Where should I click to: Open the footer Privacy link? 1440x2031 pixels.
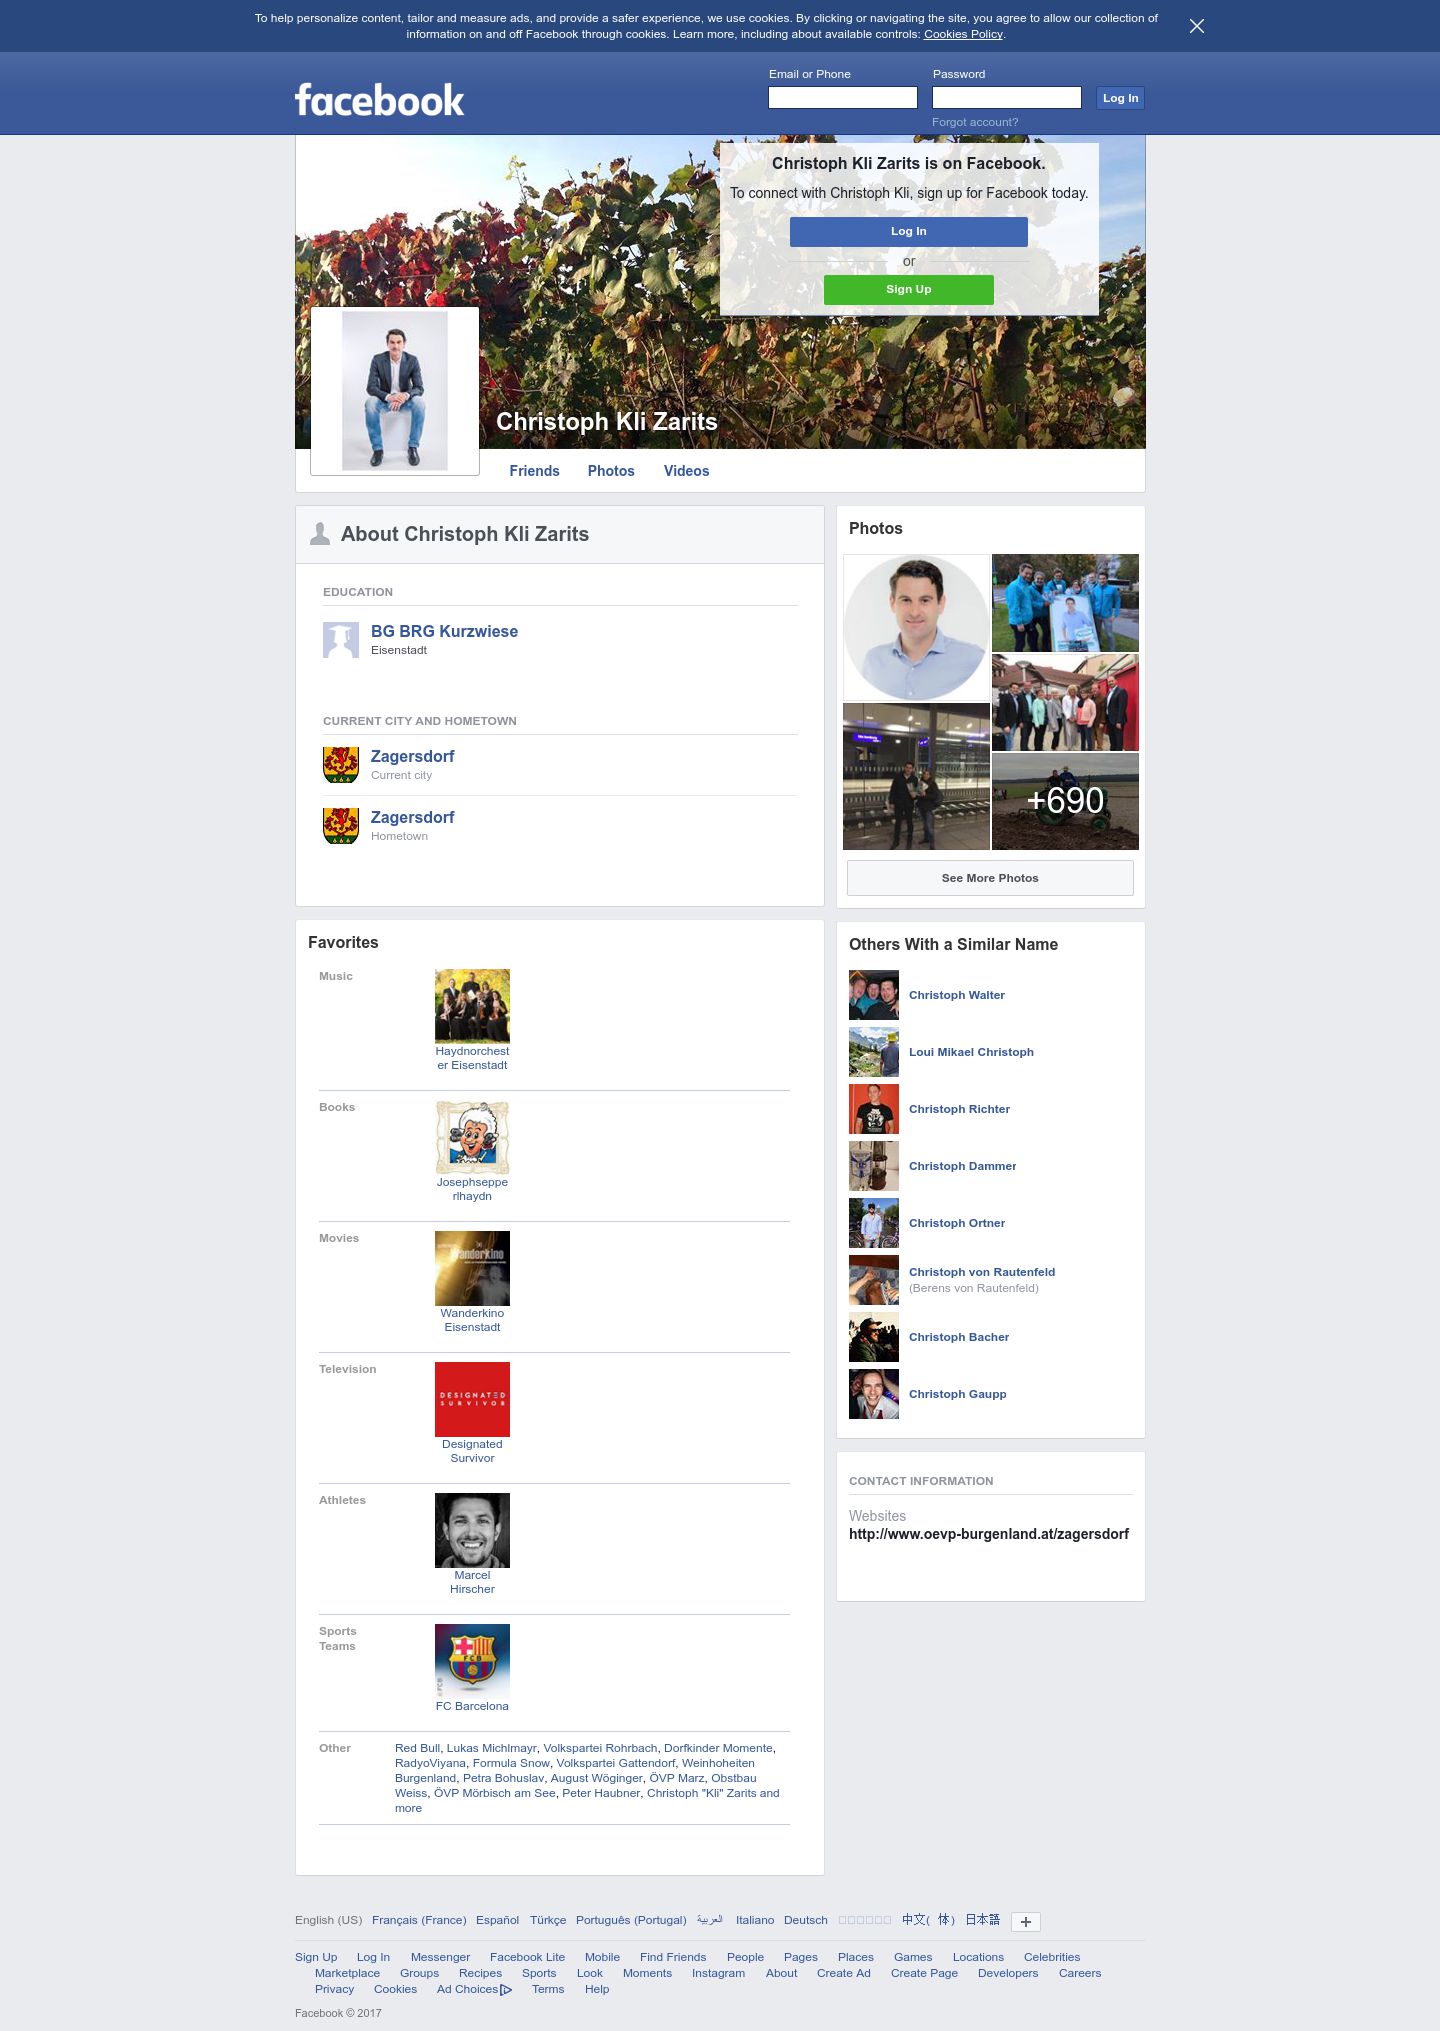pos(334,1989)
